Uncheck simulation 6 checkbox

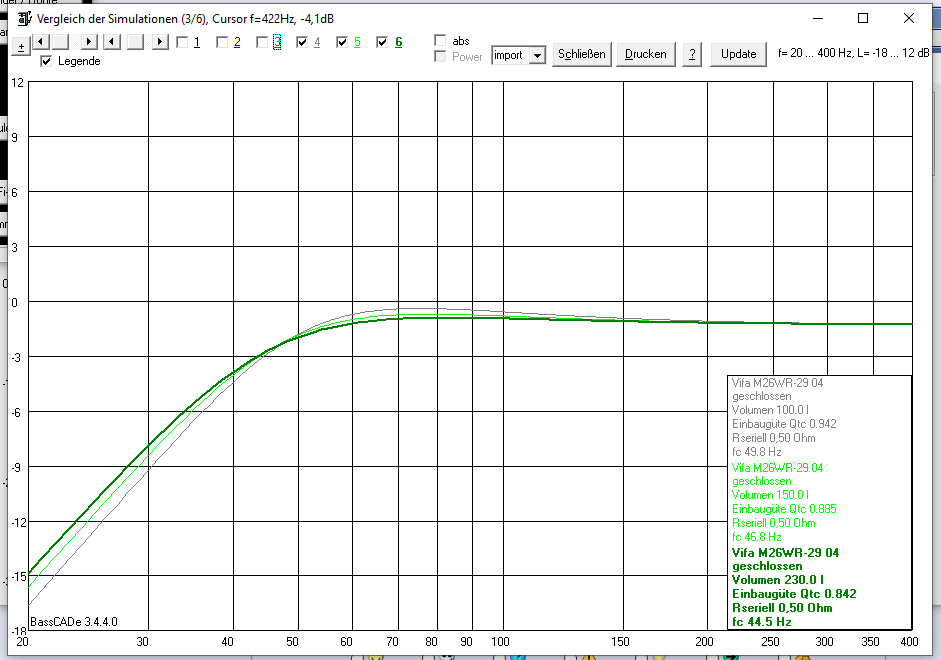(382, 42)
